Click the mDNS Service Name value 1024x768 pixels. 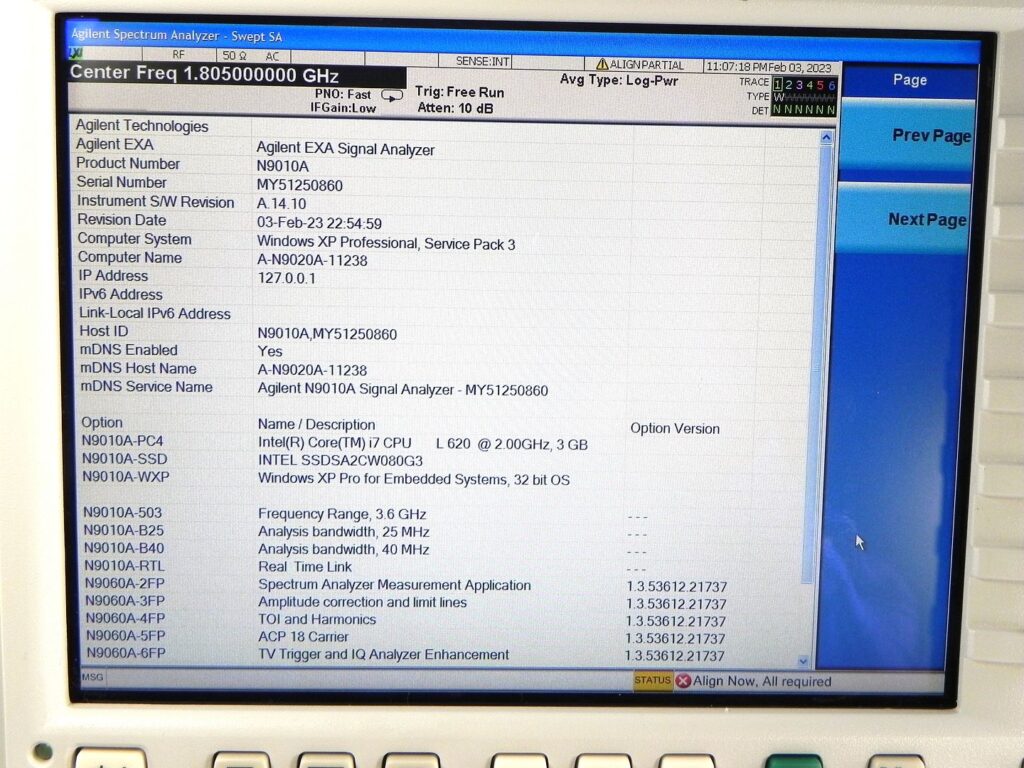tap(402, 390)
